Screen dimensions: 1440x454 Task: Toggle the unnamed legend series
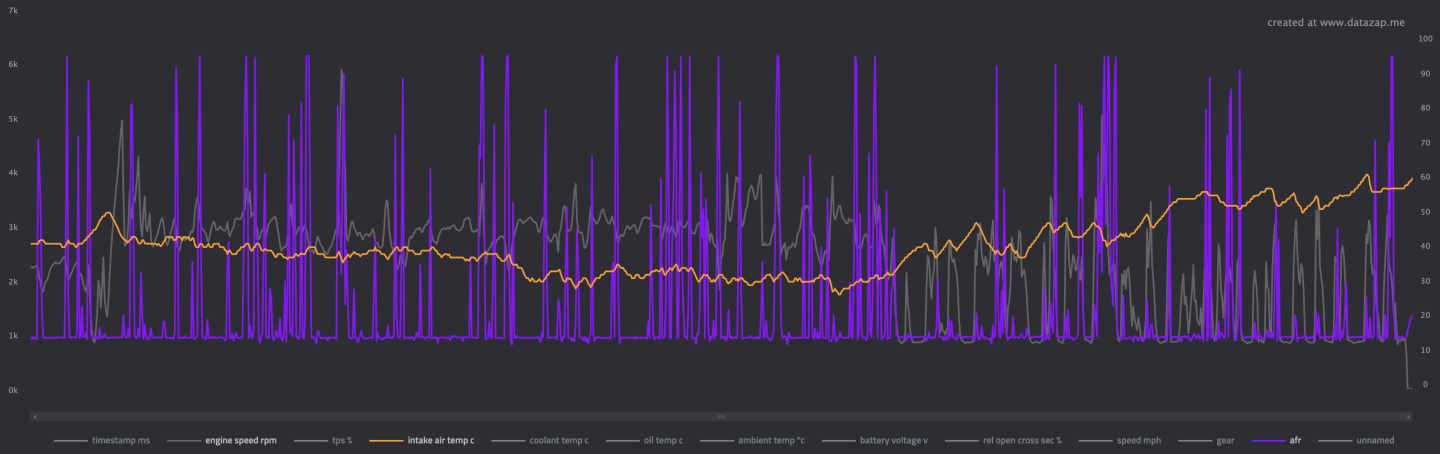coord(1356,440)
